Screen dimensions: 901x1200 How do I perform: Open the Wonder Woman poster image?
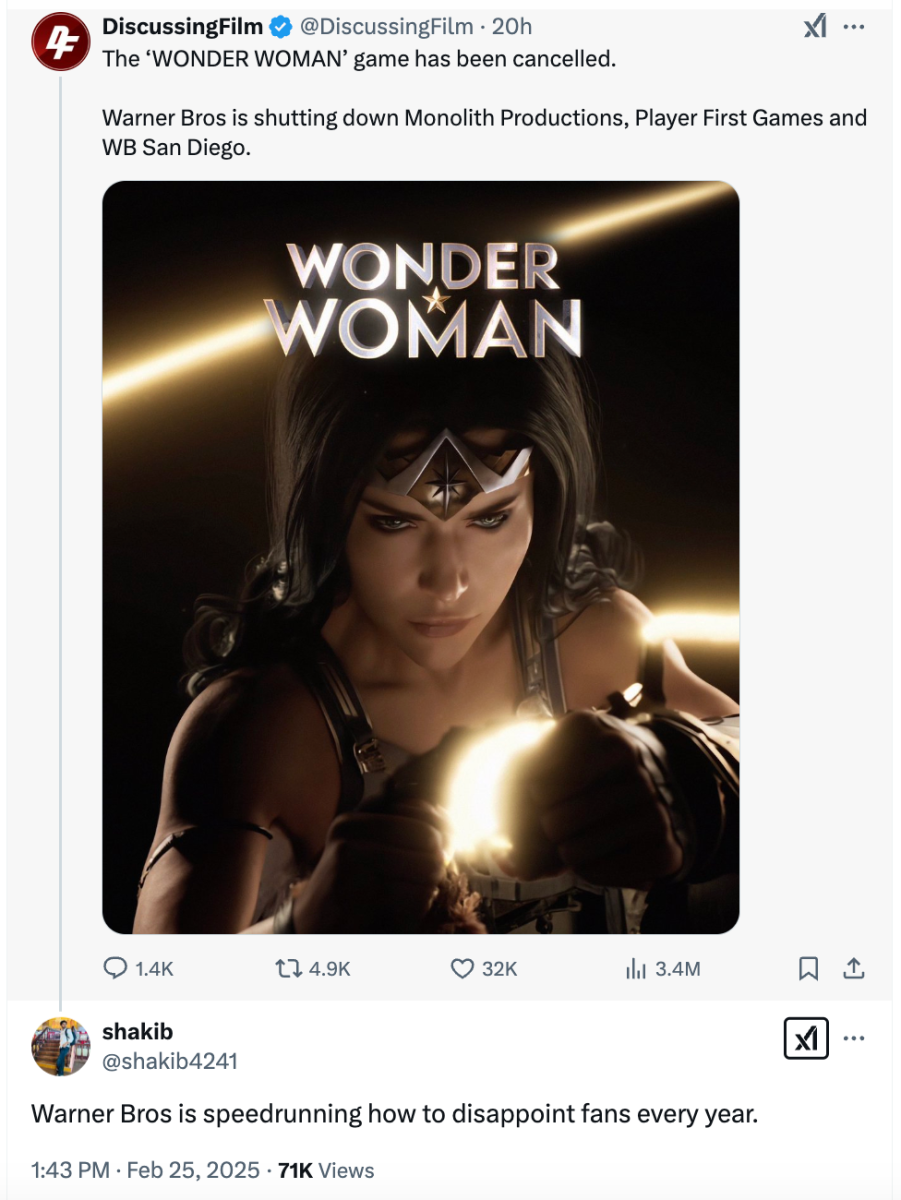420,557
